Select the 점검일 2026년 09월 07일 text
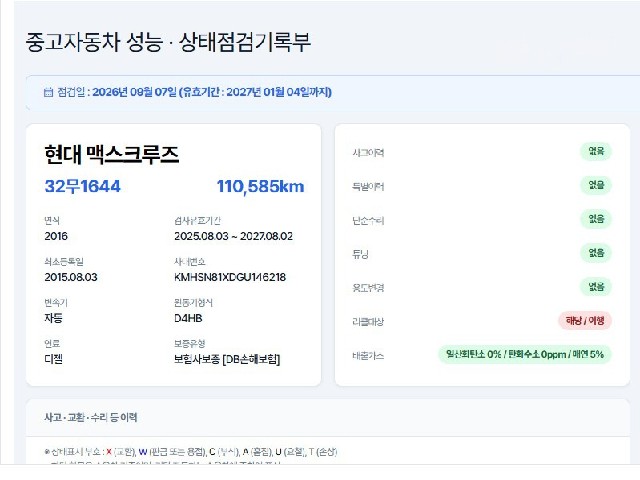Screen dimensions: 640x480 pyautogui.click(x=117, y=92)
